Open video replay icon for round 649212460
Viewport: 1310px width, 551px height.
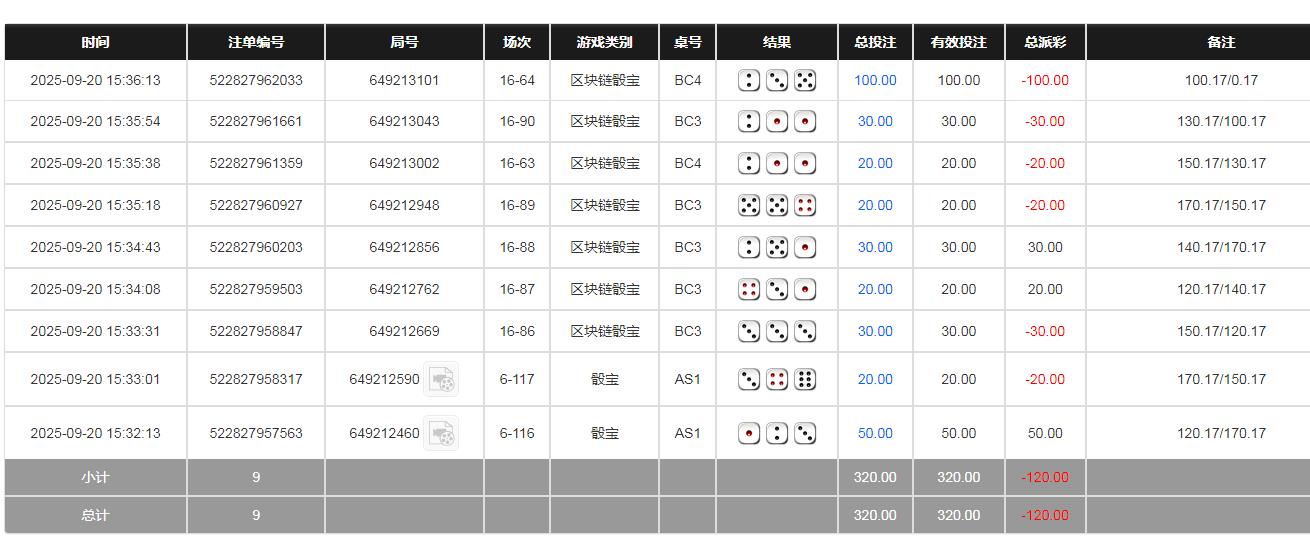[x=441, y=433]
